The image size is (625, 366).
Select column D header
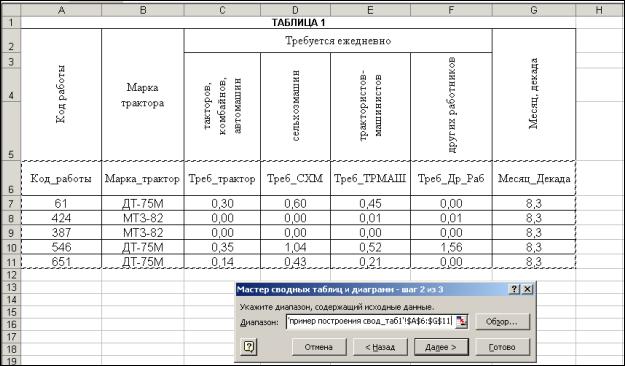[x=295, y=10]
